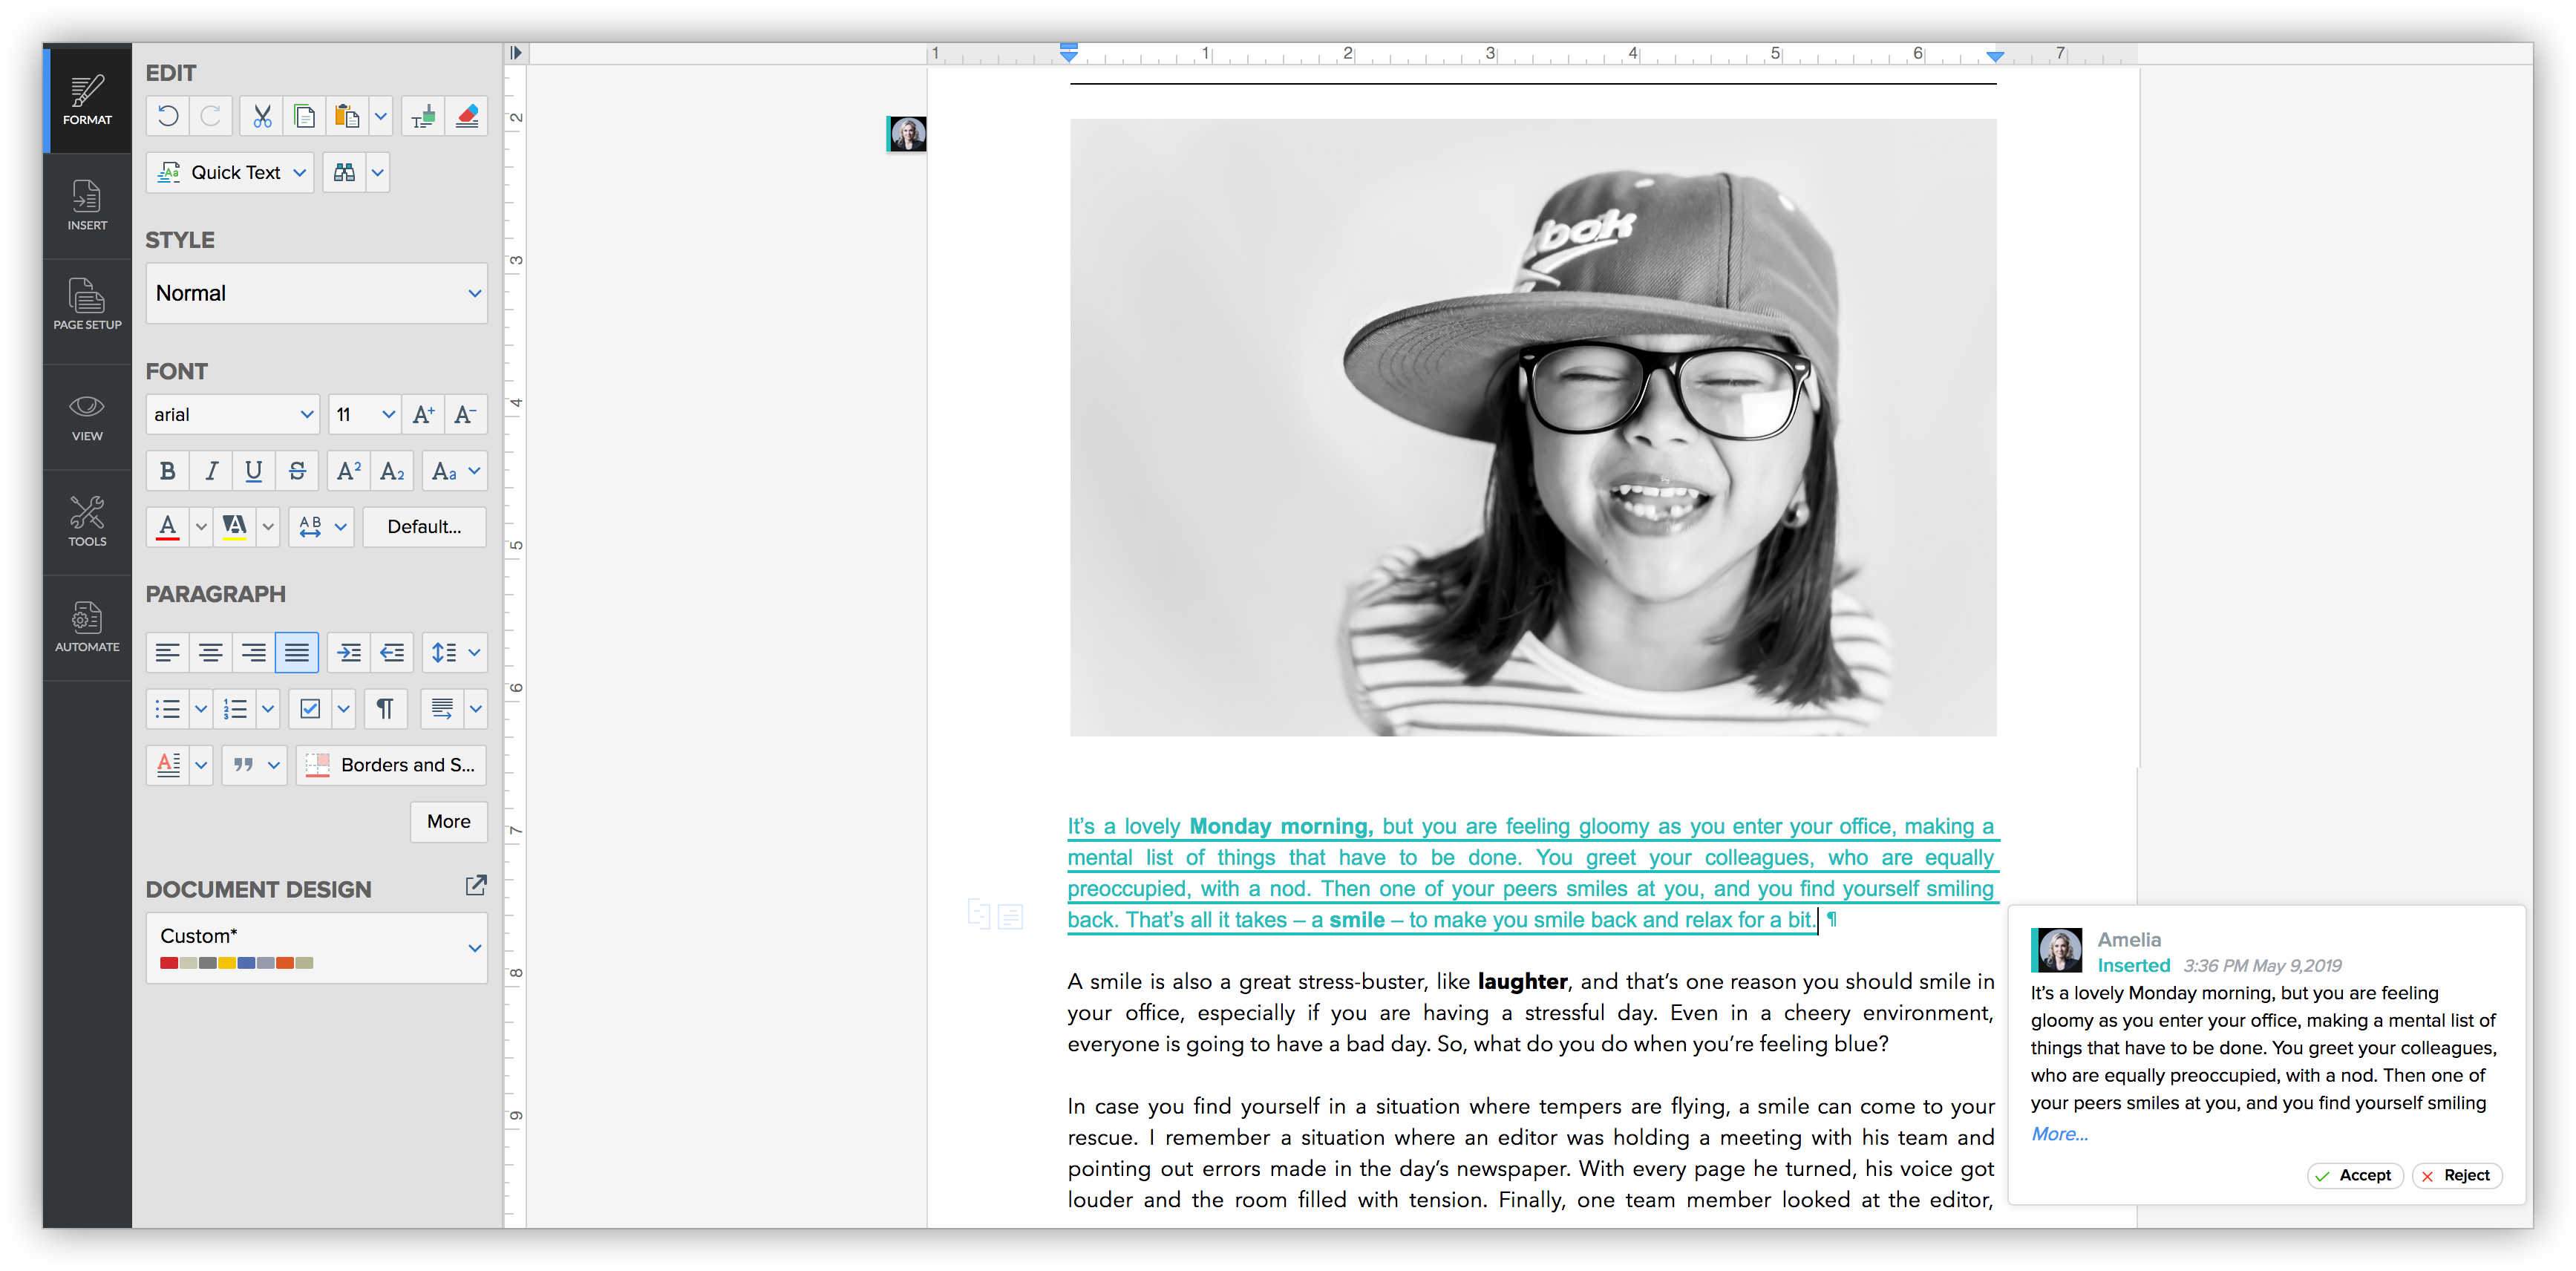This screenshot has width=2576, height=1271.
Task: Open the Normal style dropdown
Action: click(x=316, y=293)
